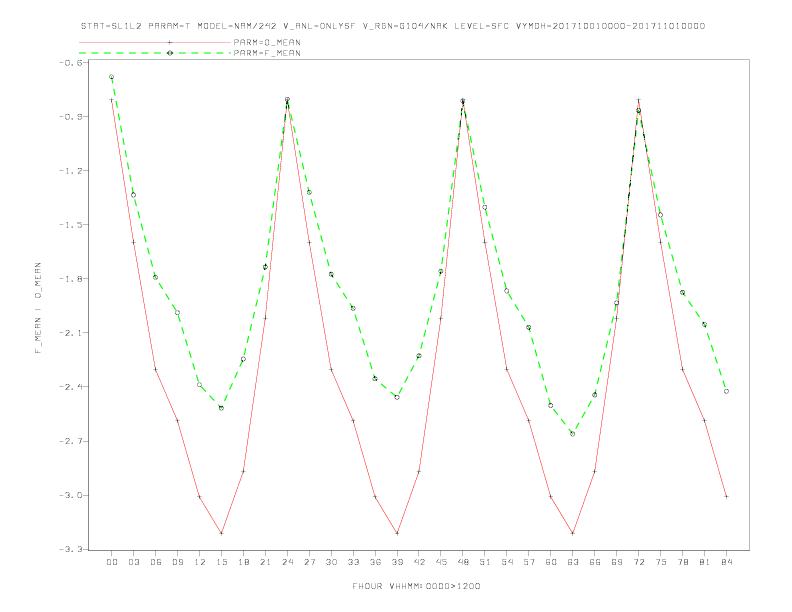Click the F_MEAN circle marker at hour 09
The height and width of the screenshot is (612, 792).
click(x=177, y=313)
